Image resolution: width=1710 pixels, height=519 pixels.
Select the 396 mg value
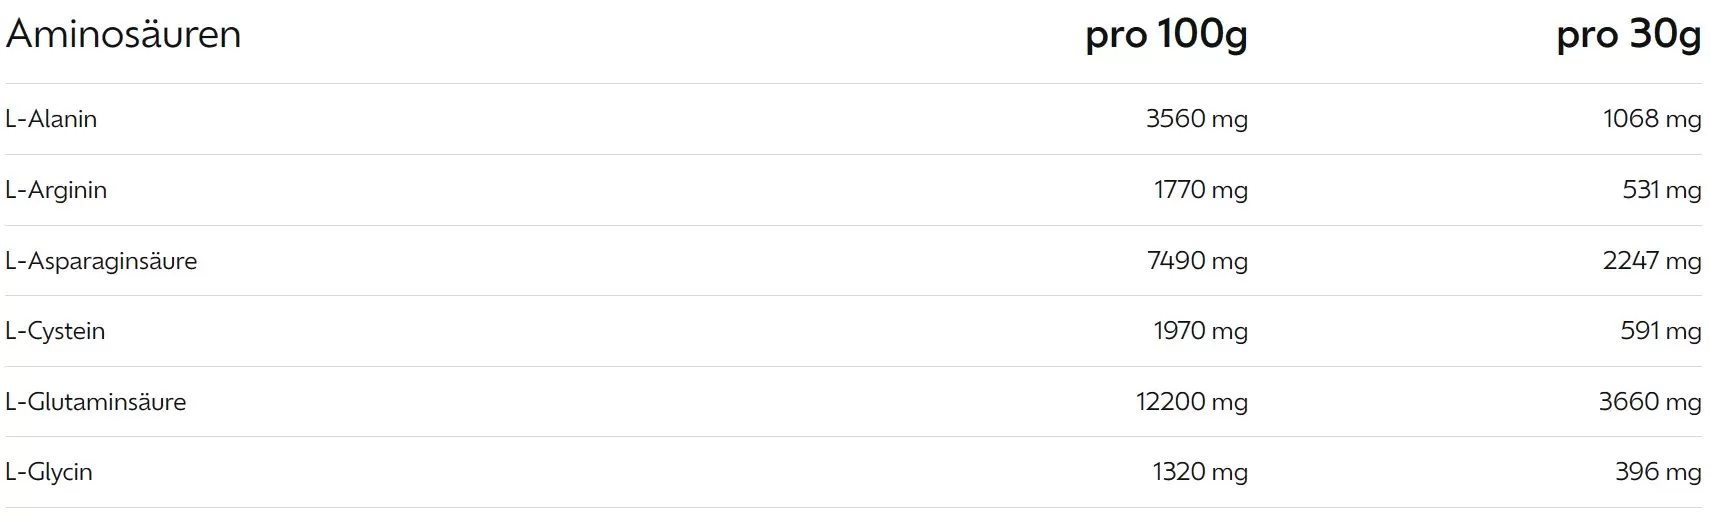(1658, 472)
